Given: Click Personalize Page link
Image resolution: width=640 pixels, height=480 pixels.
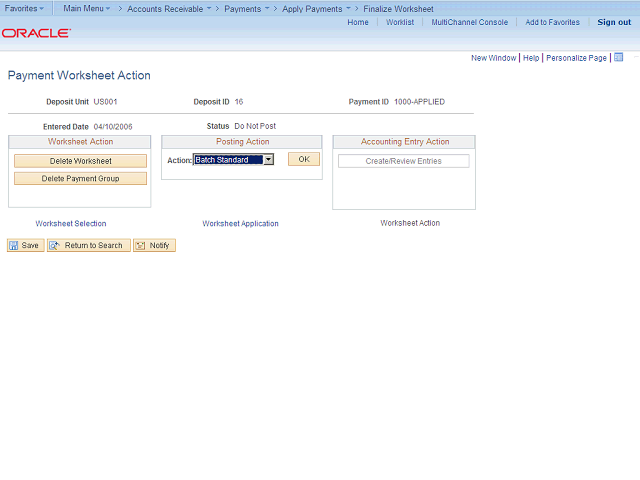Looking at the screenshot, I should point(576,58).
